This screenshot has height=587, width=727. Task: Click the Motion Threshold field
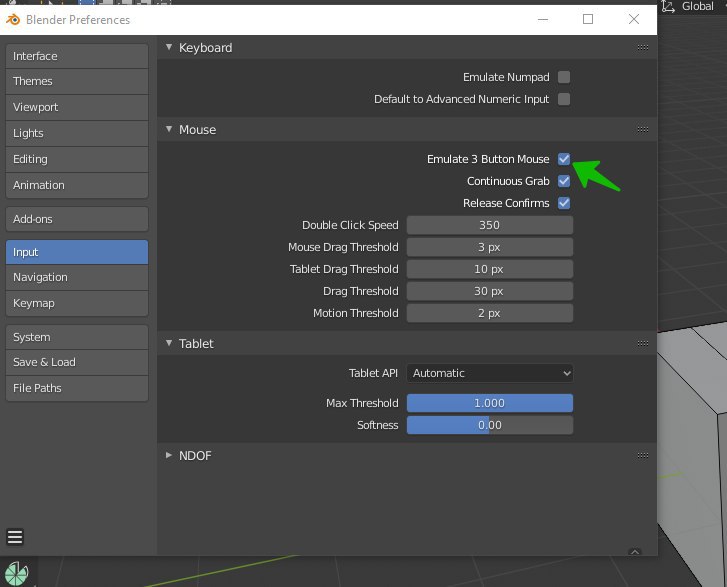tap(490, 313)
